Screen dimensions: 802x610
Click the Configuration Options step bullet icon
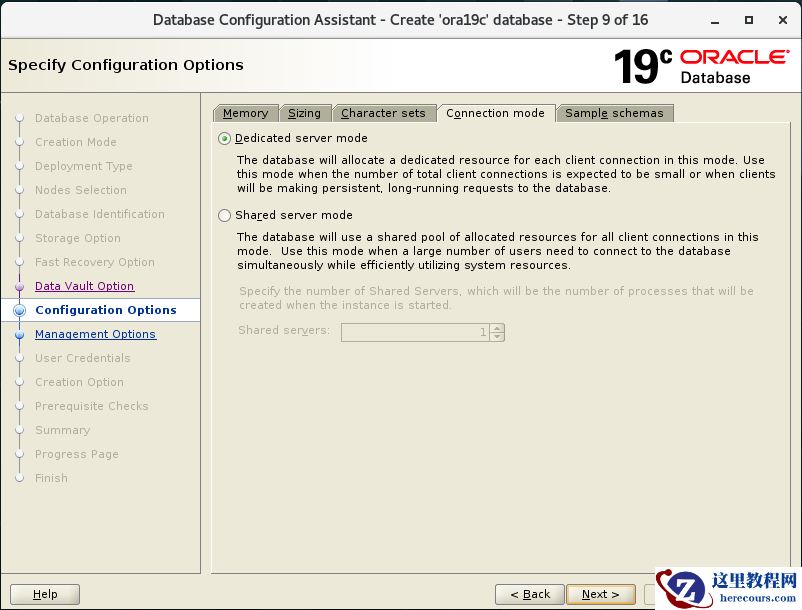point(19,310)
